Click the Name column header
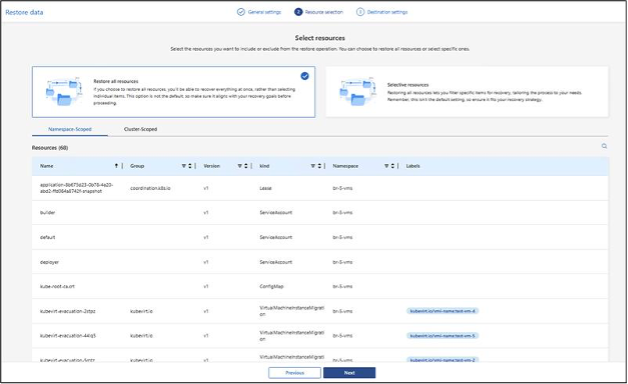The image size is (628, 384). (46, 166)
